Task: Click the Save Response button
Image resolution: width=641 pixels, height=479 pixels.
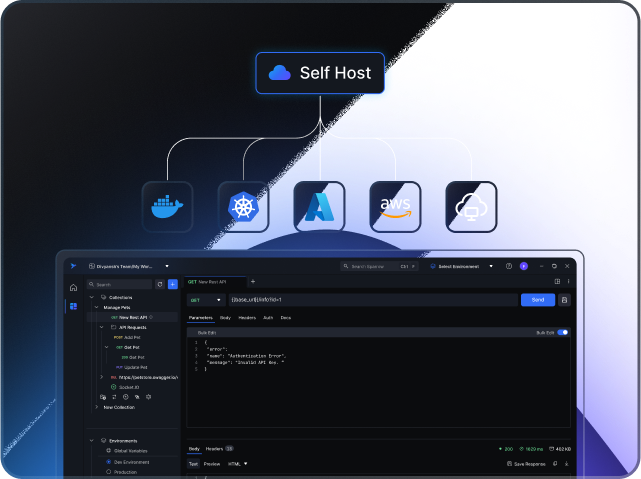Action: click(526, 464)
